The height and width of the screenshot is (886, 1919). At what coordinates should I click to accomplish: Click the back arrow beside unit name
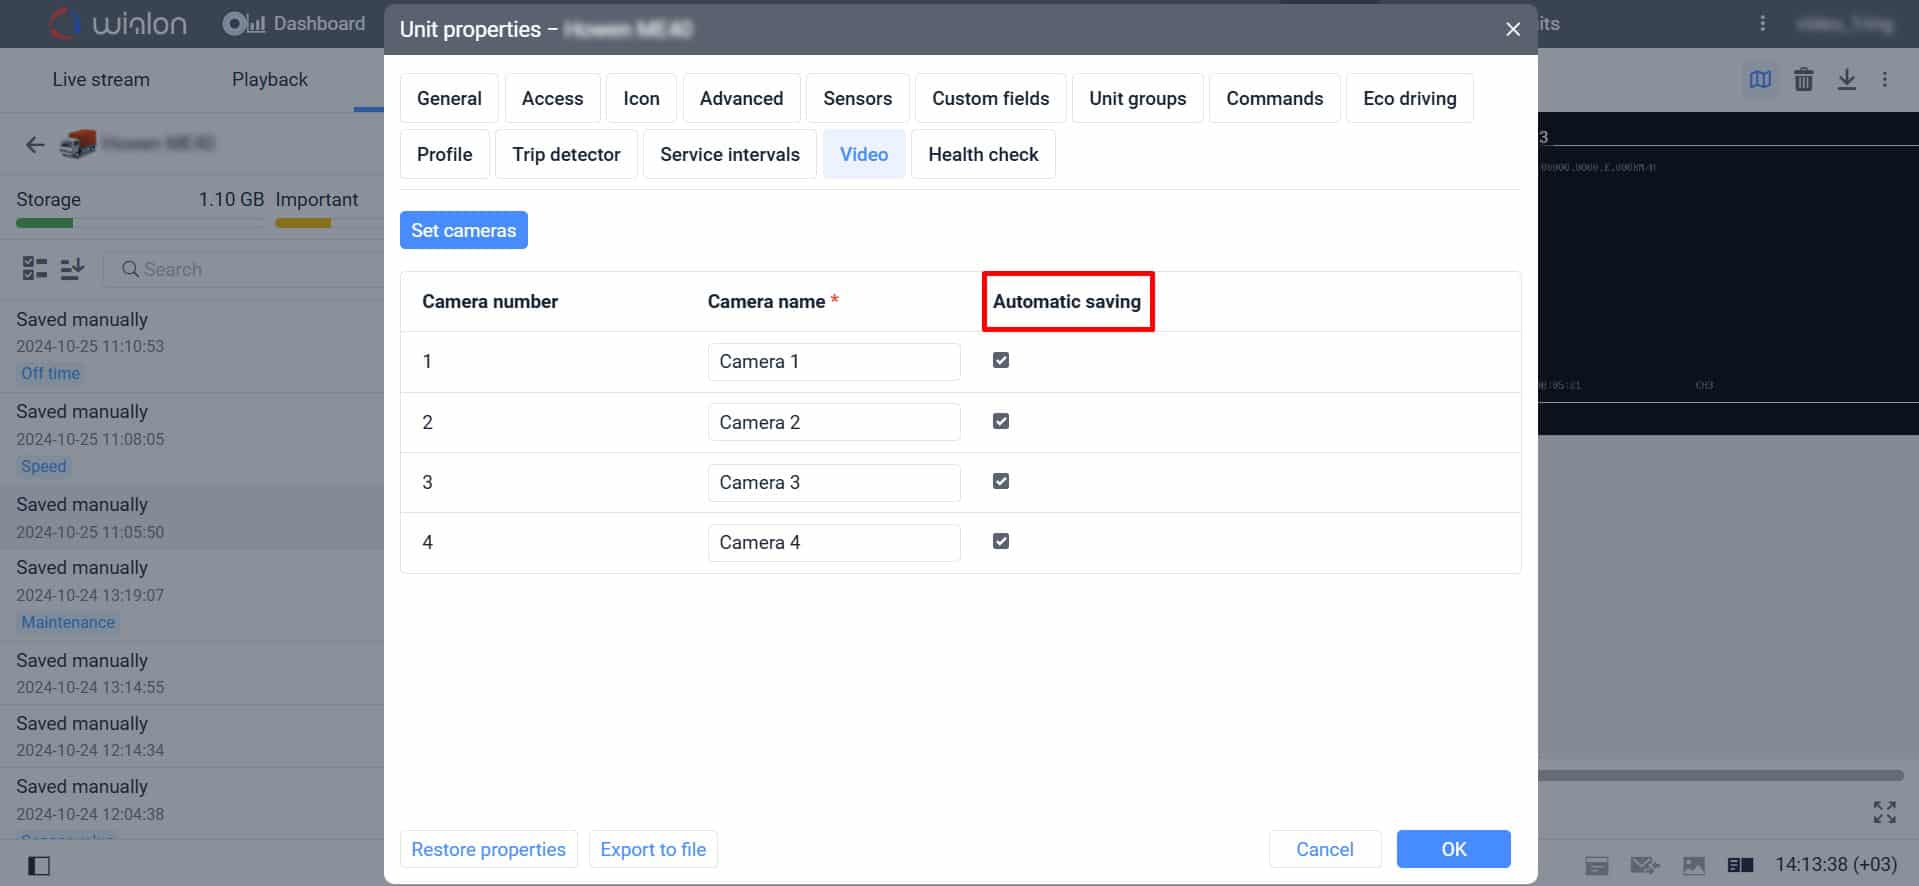pos(35,145)
